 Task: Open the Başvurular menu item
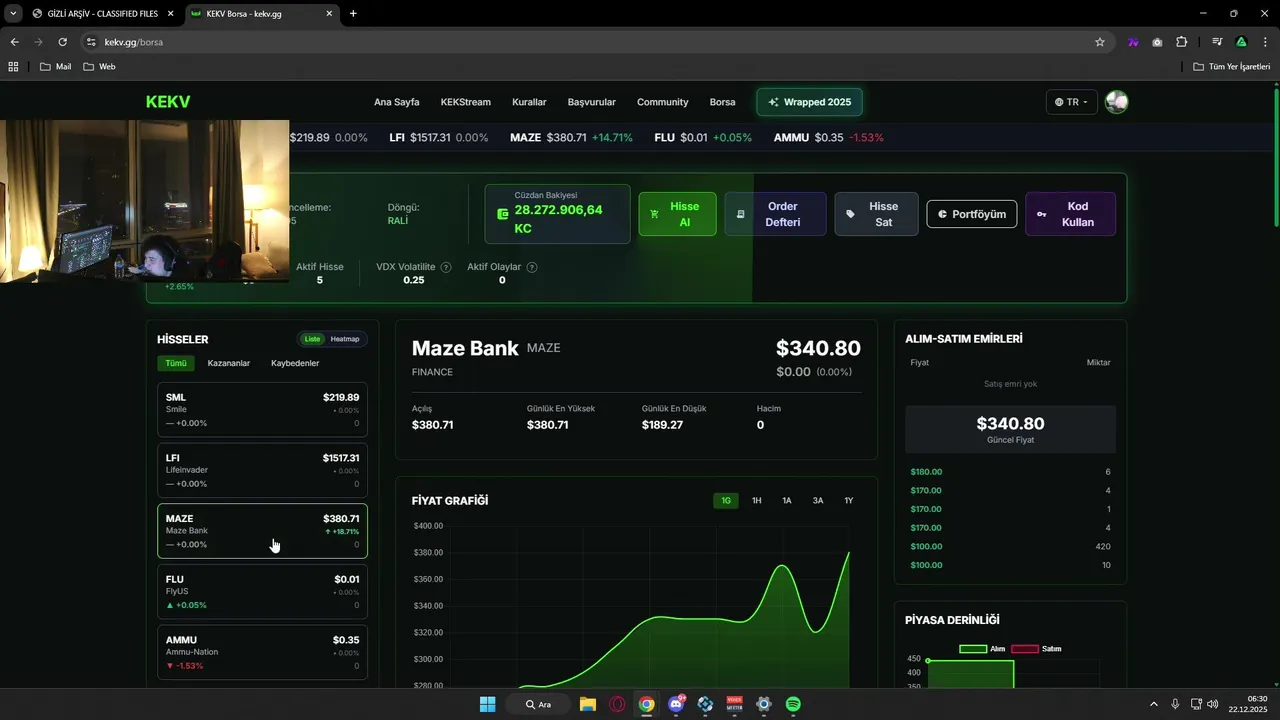pos(592,102)
